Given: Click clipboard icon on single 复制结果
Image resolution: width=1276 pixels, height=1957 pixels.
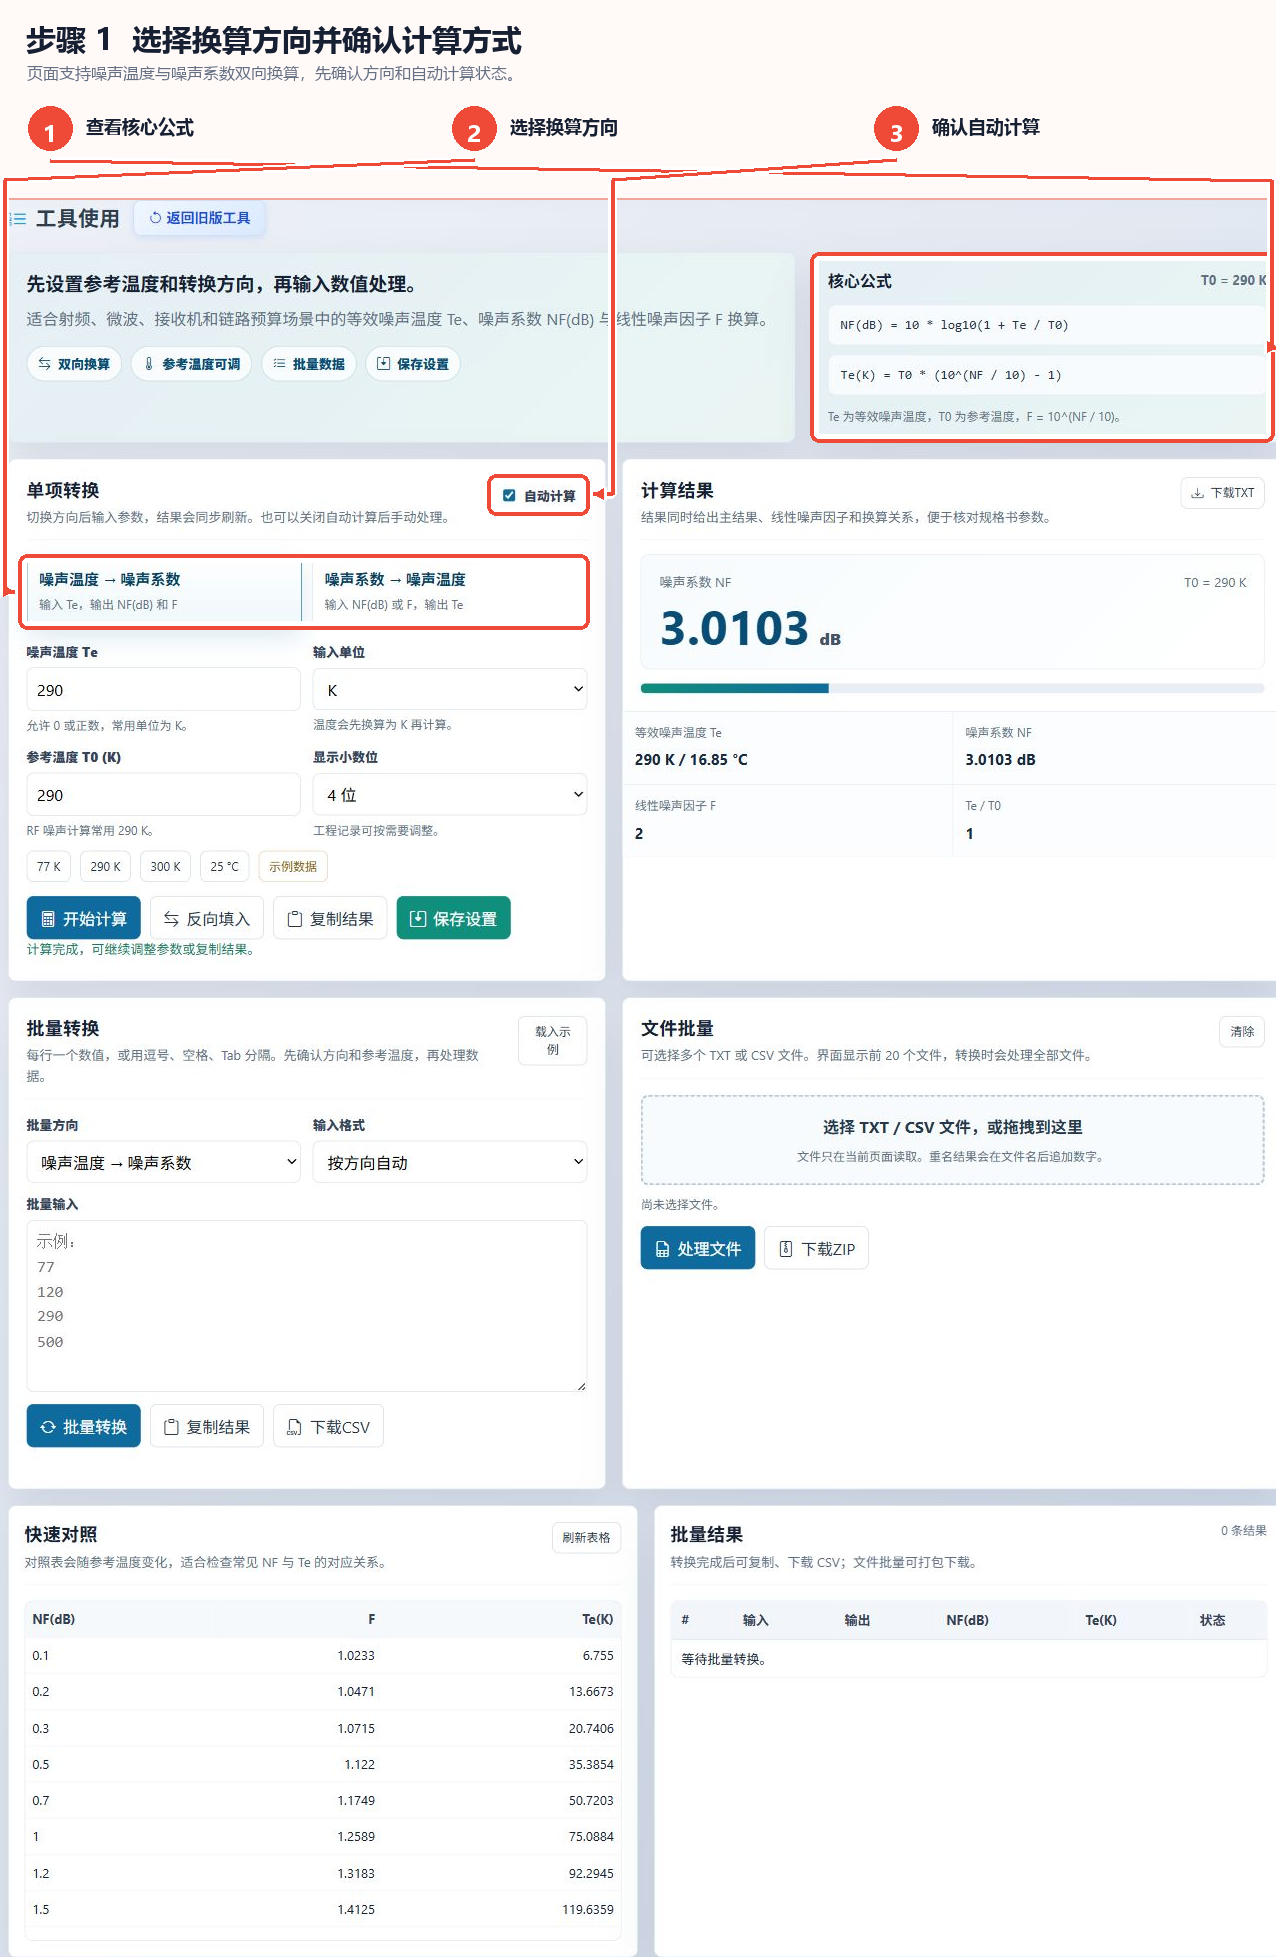Looking at the screenshot, I should (295, 919).
